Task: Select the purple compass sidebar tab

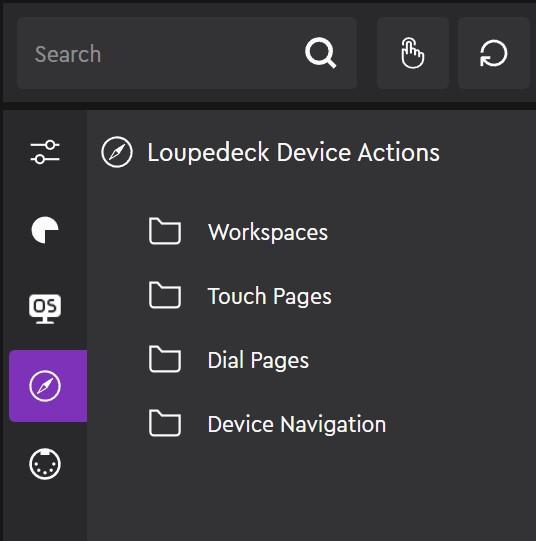Action: pos(48,386)
